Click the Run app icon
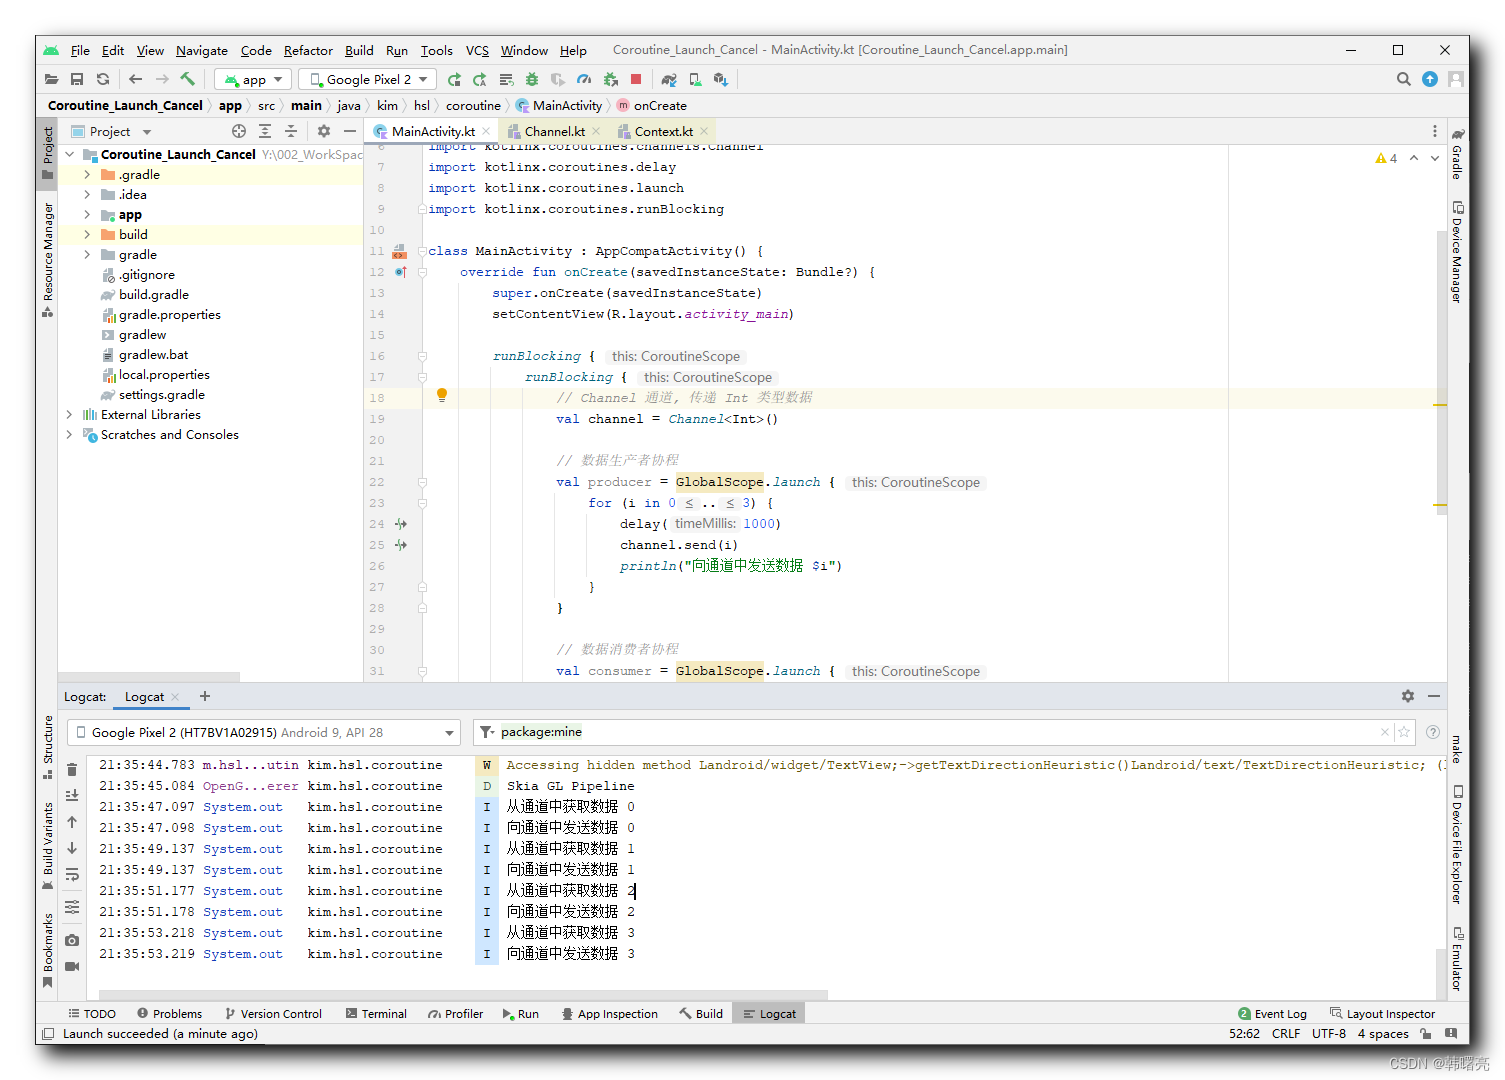1505x1080 pixels. coord(454,79)
